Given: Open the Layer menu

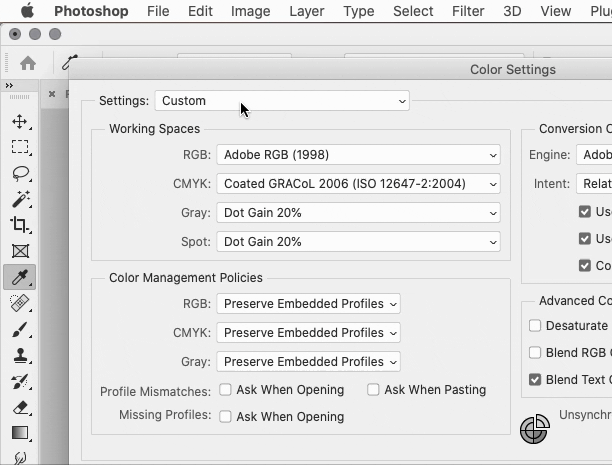Looking at the screenshot, I should [306, 11].
